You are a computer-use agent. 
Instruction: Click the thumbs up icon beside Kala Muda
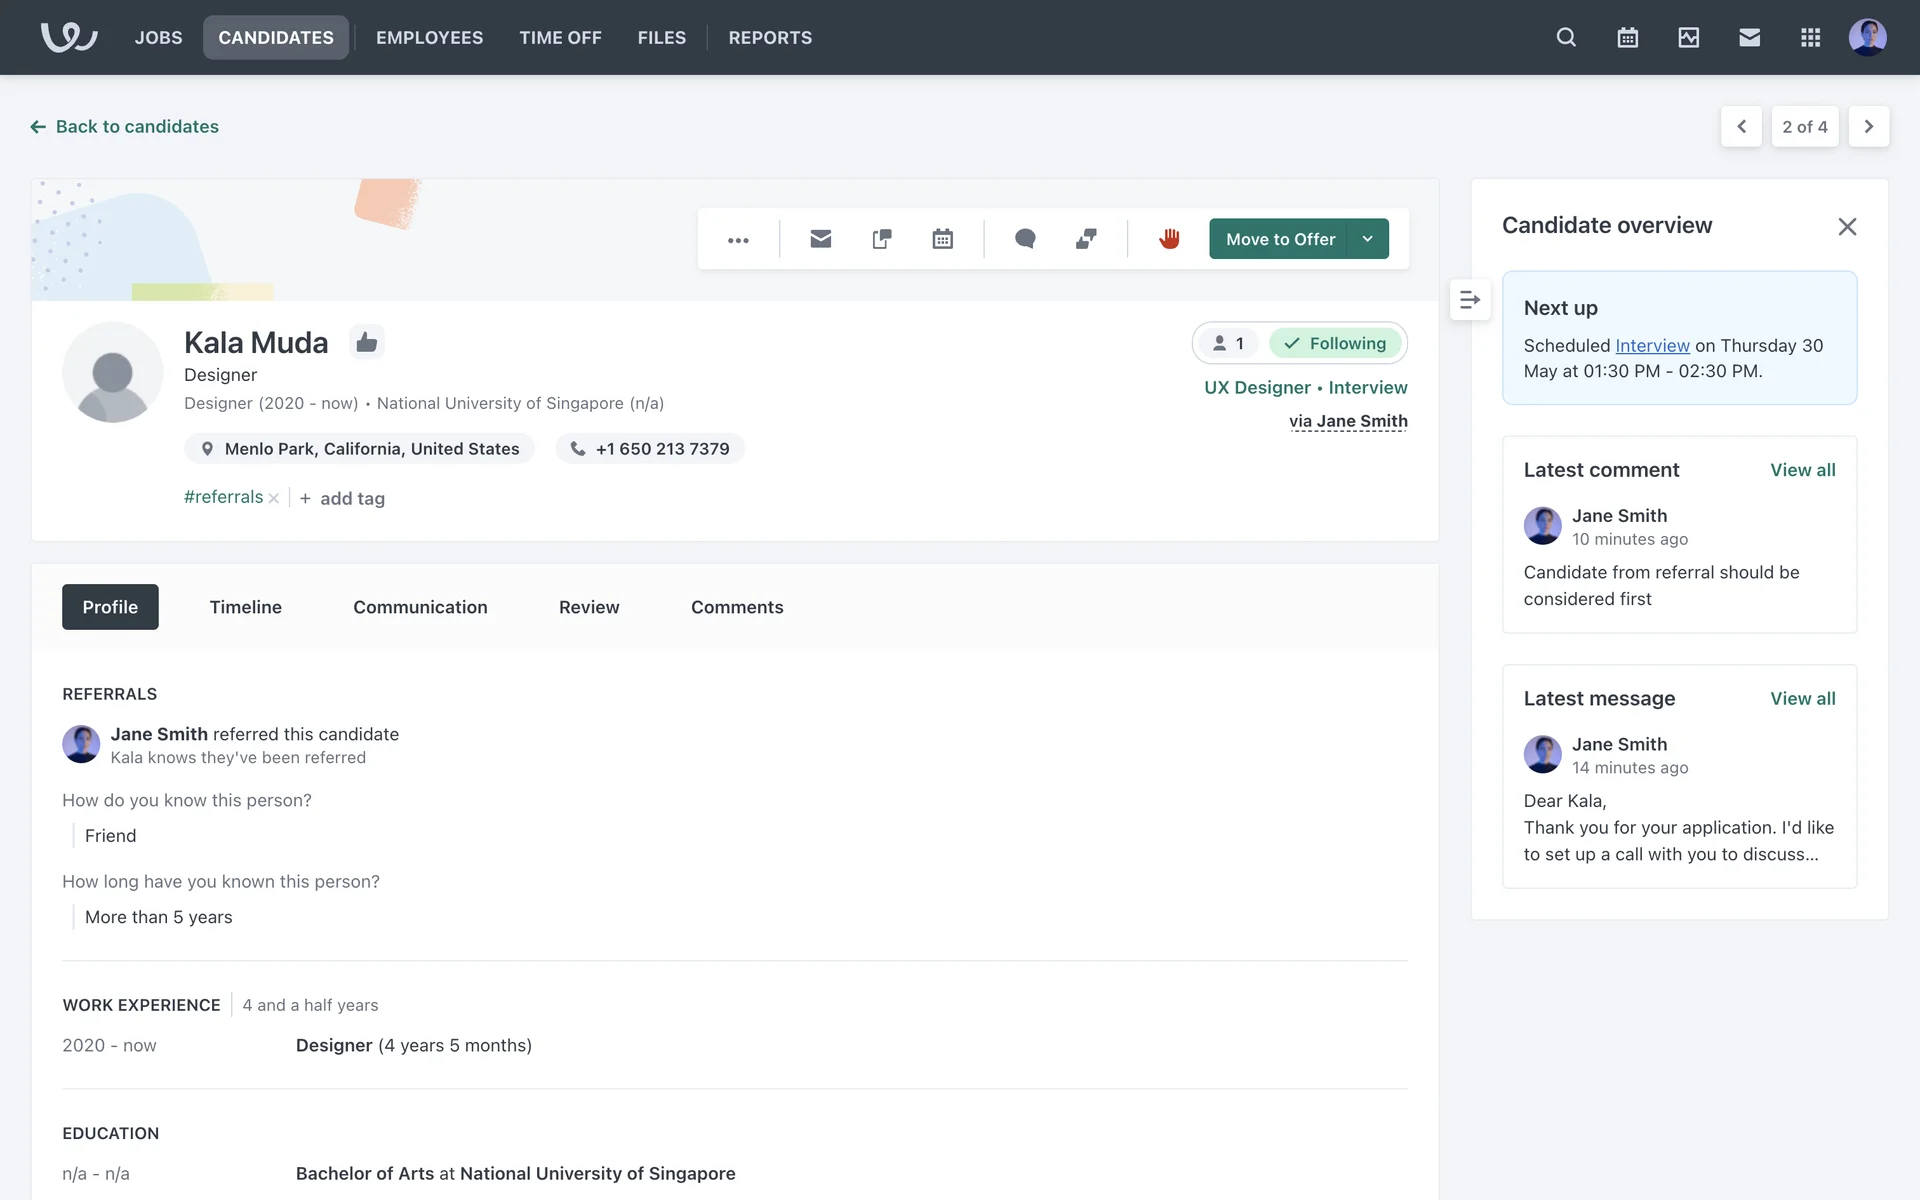tap(367, 342)
